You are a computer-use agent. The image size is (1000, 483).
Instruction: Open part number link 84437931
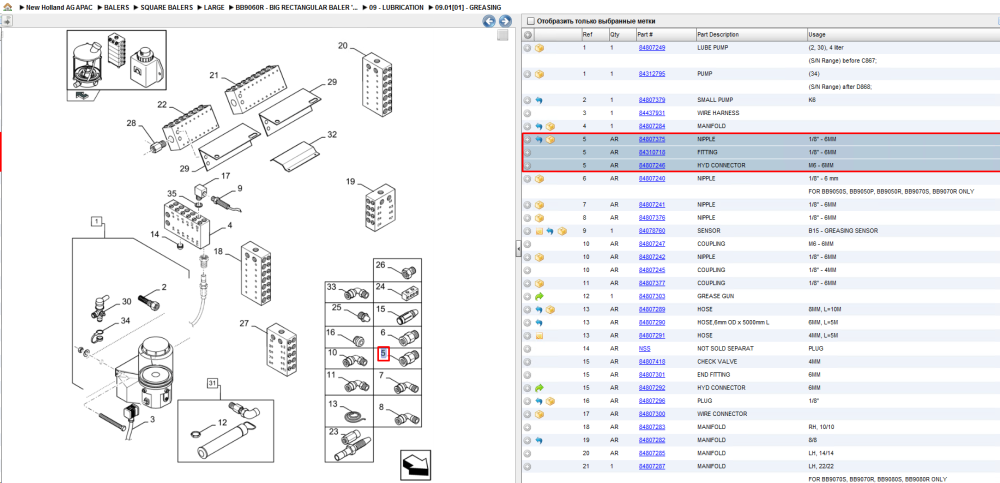(652, 113)
